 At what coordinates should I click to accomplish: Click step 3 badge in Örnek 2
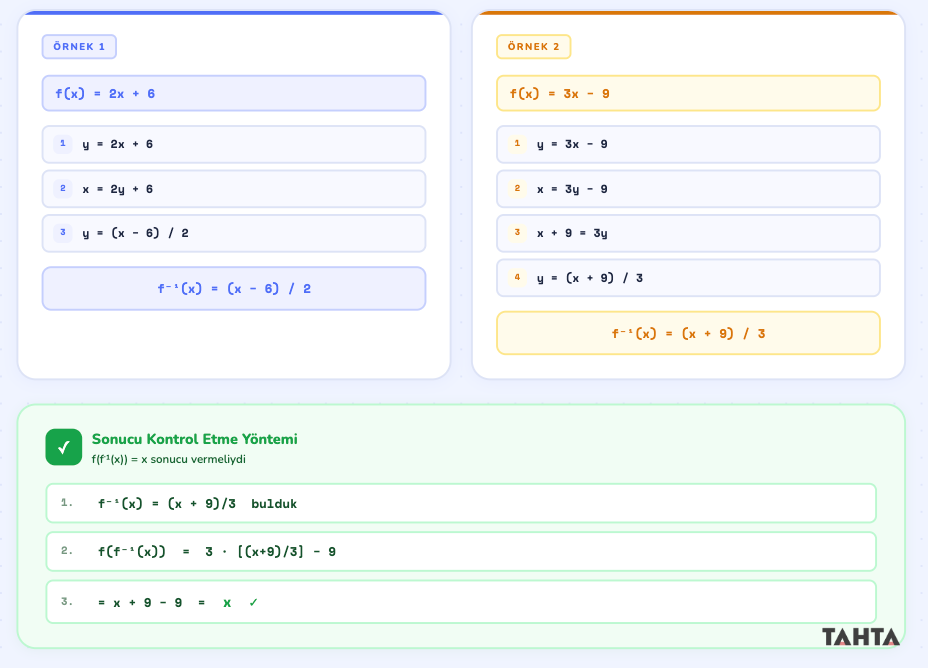(517, 233)
